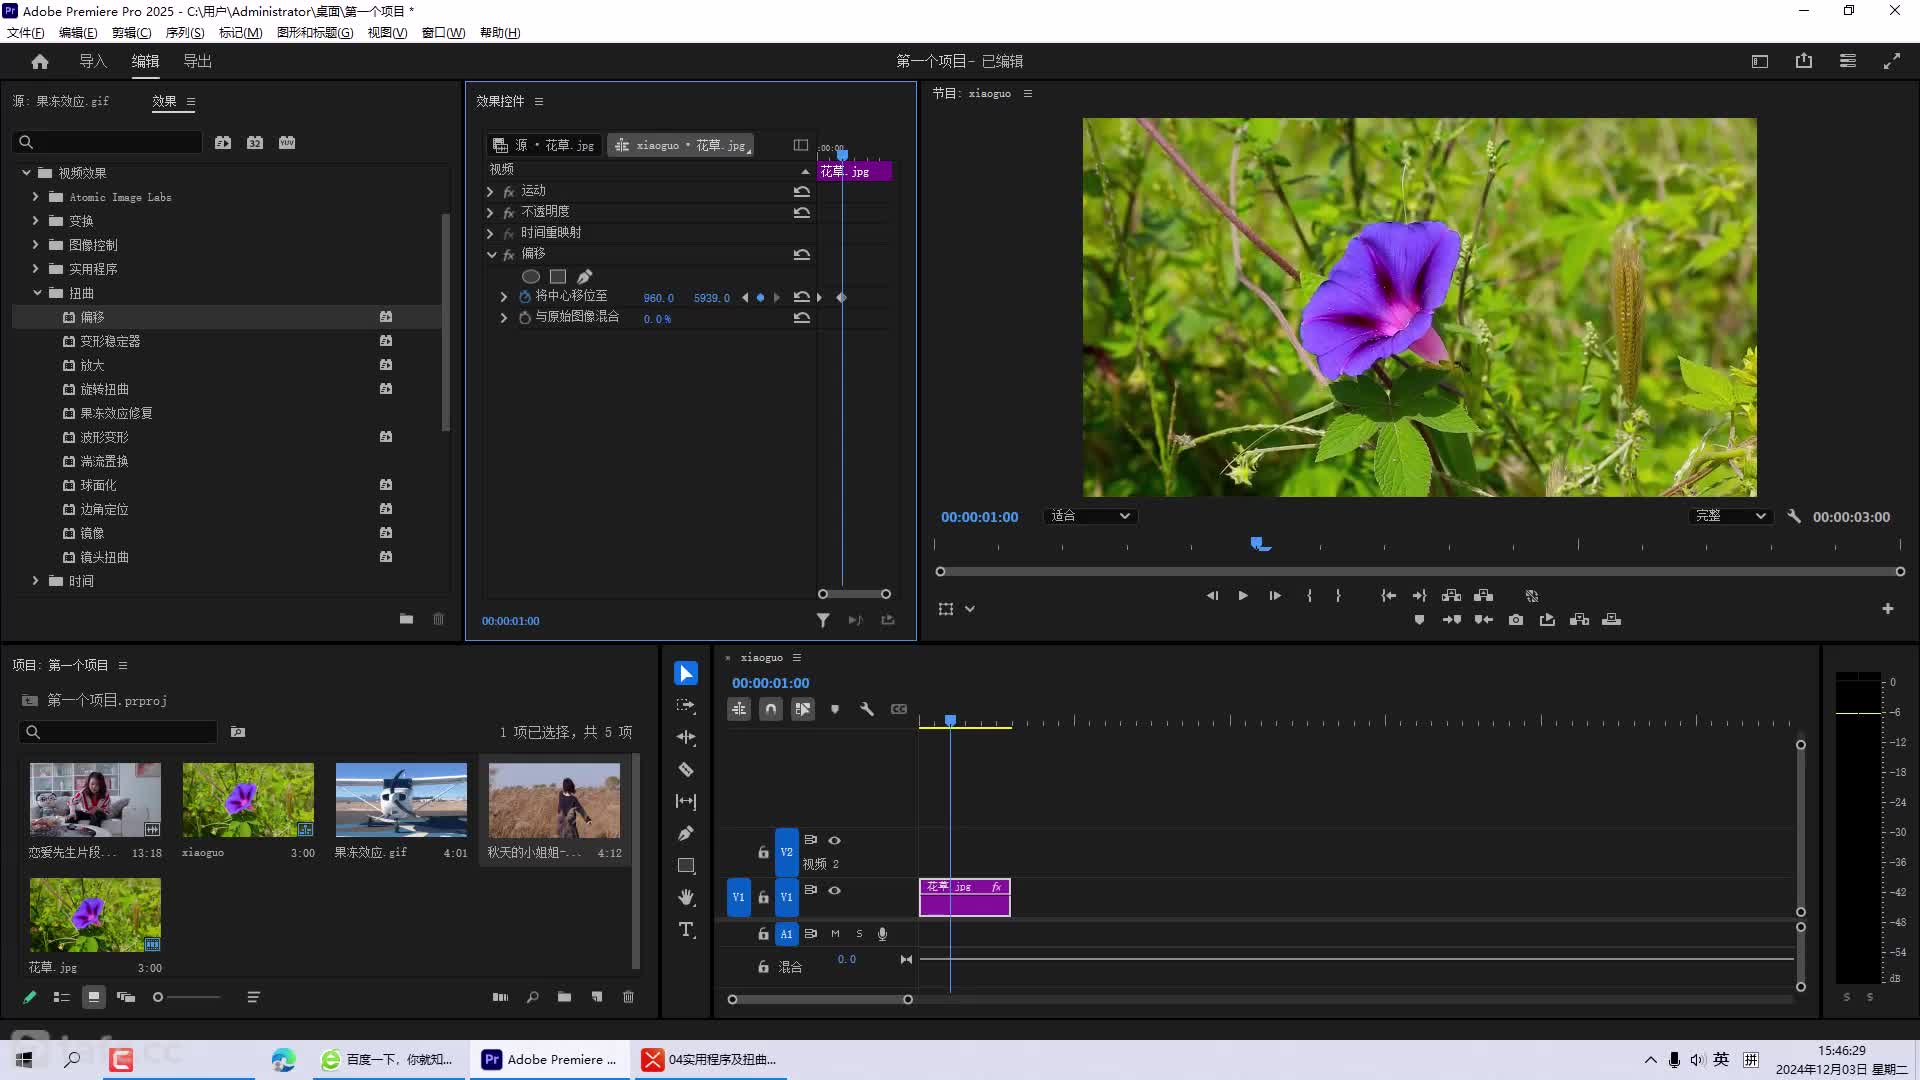Select the 镜头扭曲 effect
1920x1080 pixels.
[x=105, y=557]
